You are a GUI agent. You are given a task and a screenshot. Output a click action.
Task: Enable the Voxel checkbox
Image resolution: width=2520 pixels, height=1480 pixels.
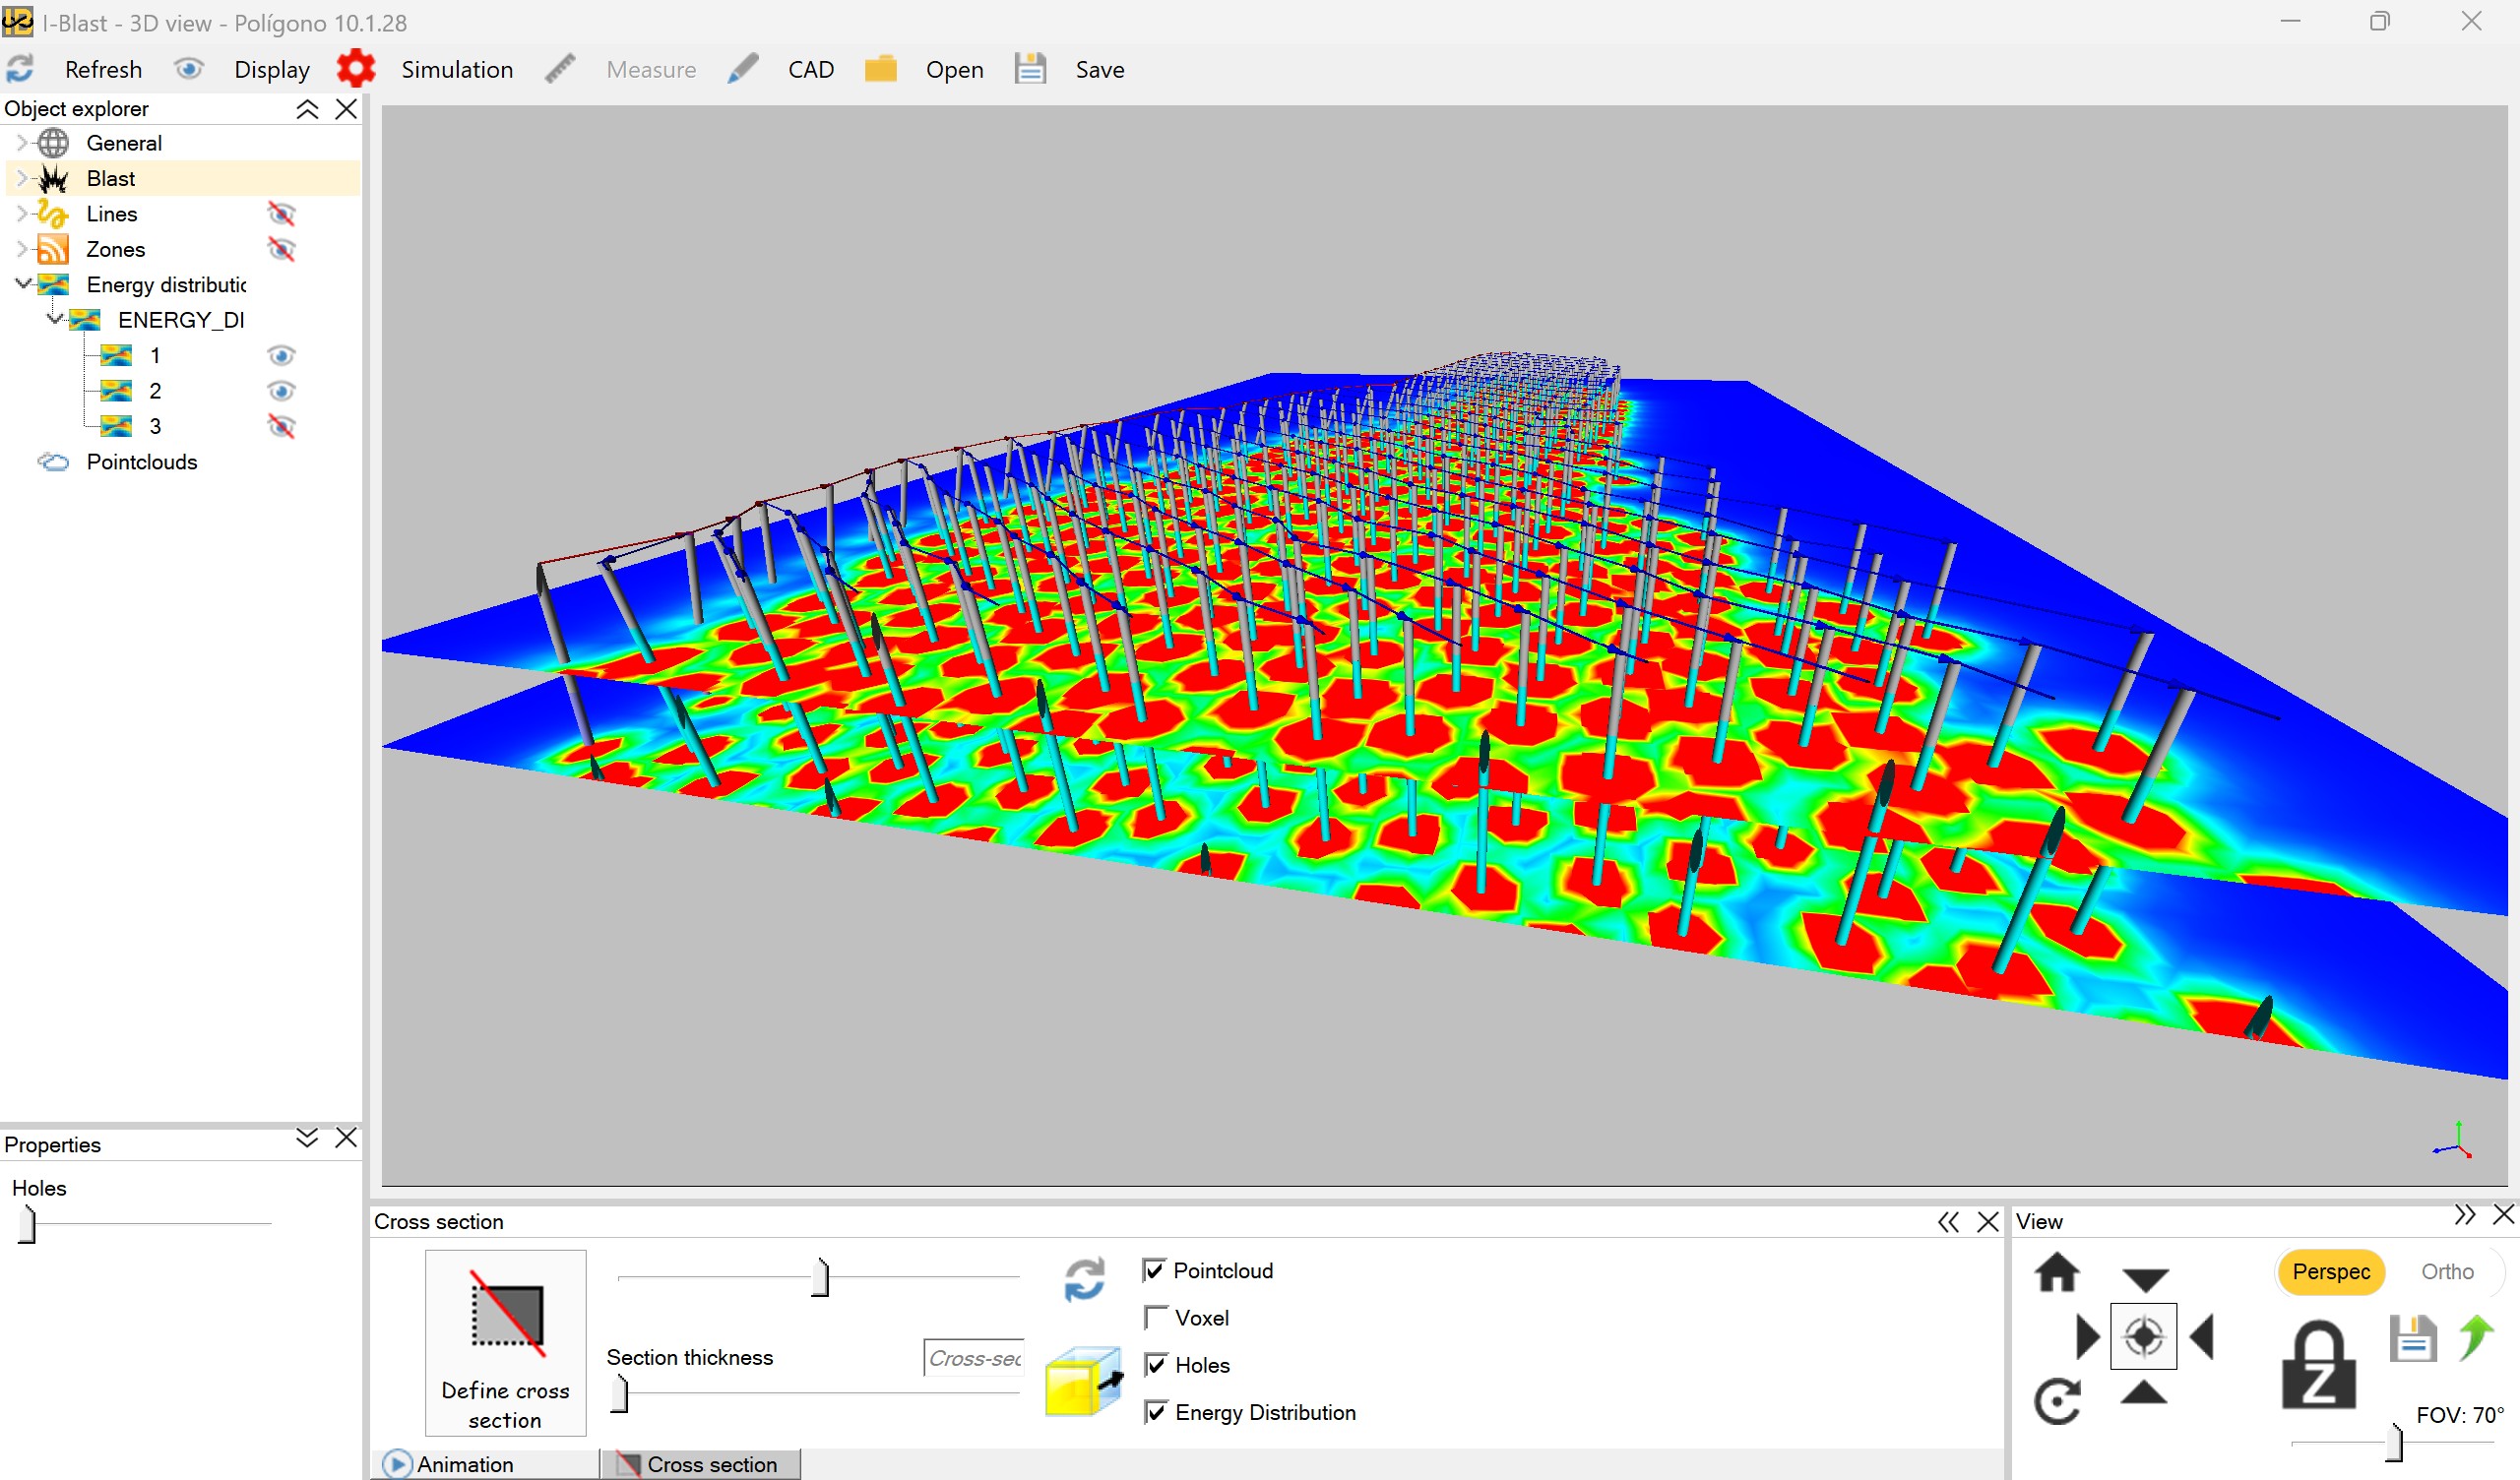tap(1156, 1317)
